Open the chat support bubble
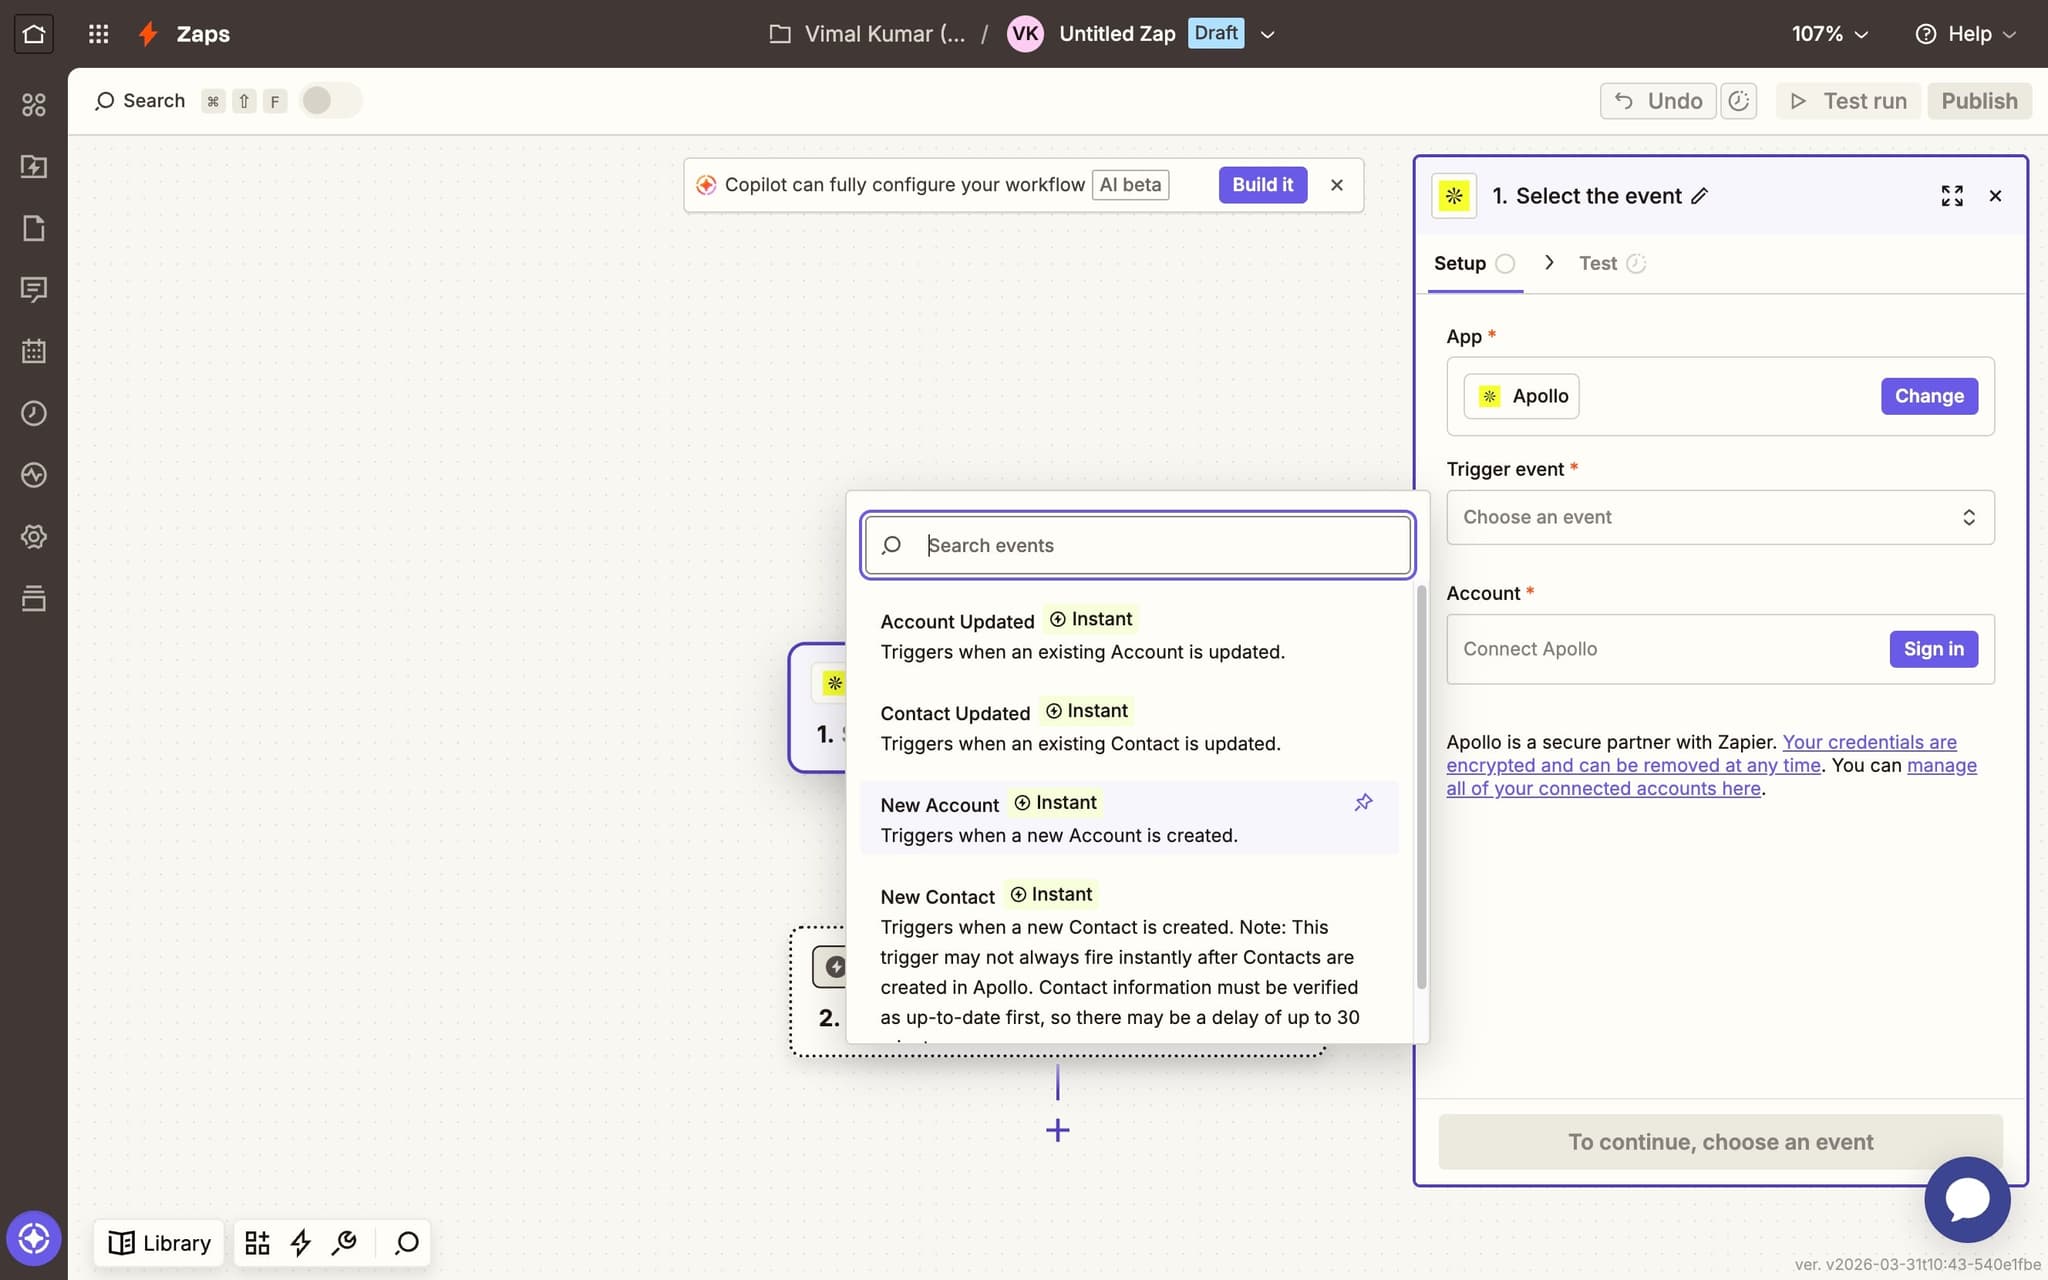Image resolution: width=2048 pixels, height=1280 pixels. 1966,1199
